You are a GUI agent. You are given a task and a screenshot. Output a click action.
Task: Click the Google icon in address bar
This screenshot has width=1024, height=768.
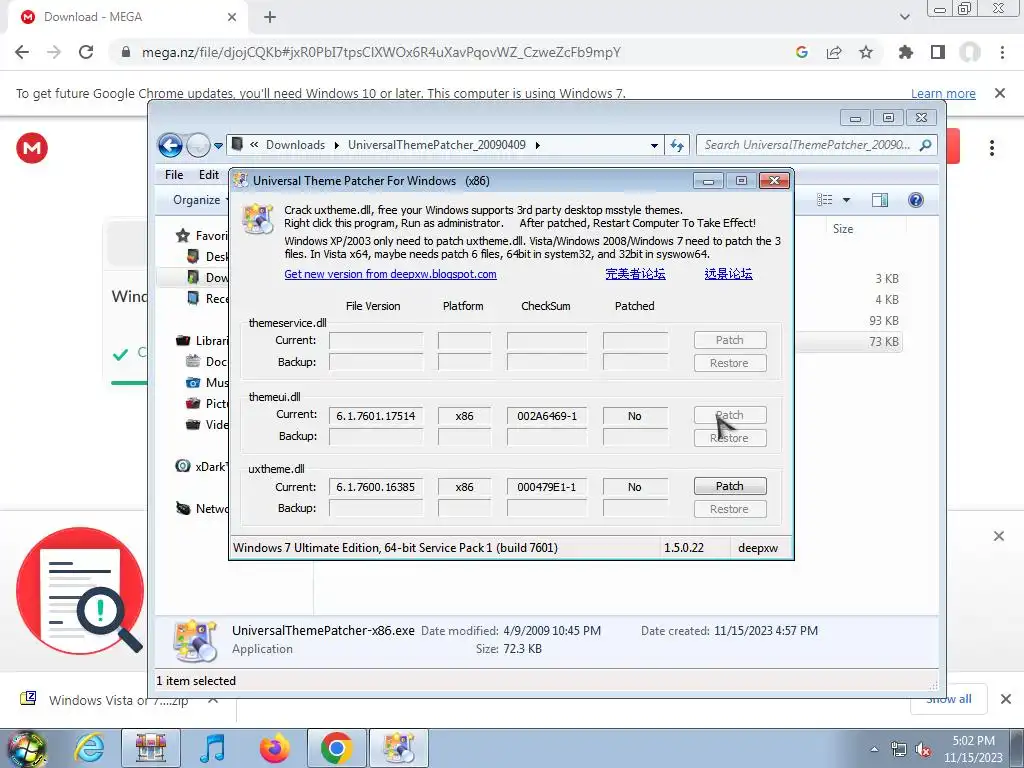click(802, 52)
